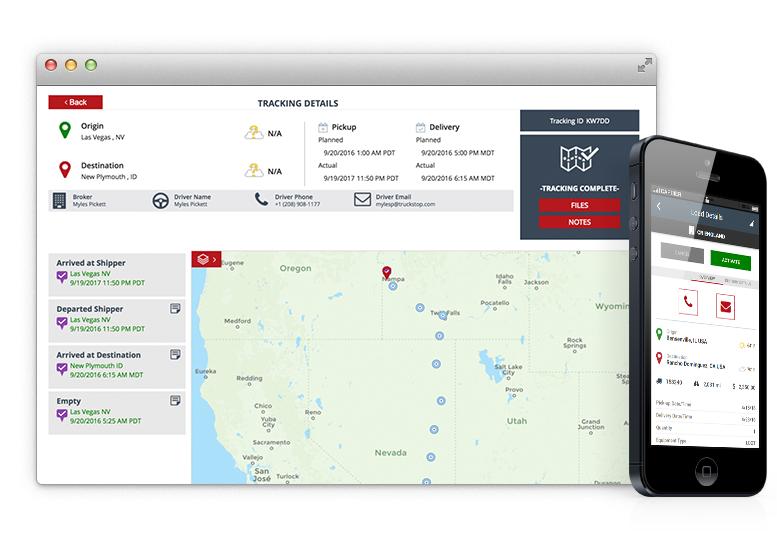This screenshot has width=777, height=533.
Task: Click the Broker building icon
Action: point(59,201)
